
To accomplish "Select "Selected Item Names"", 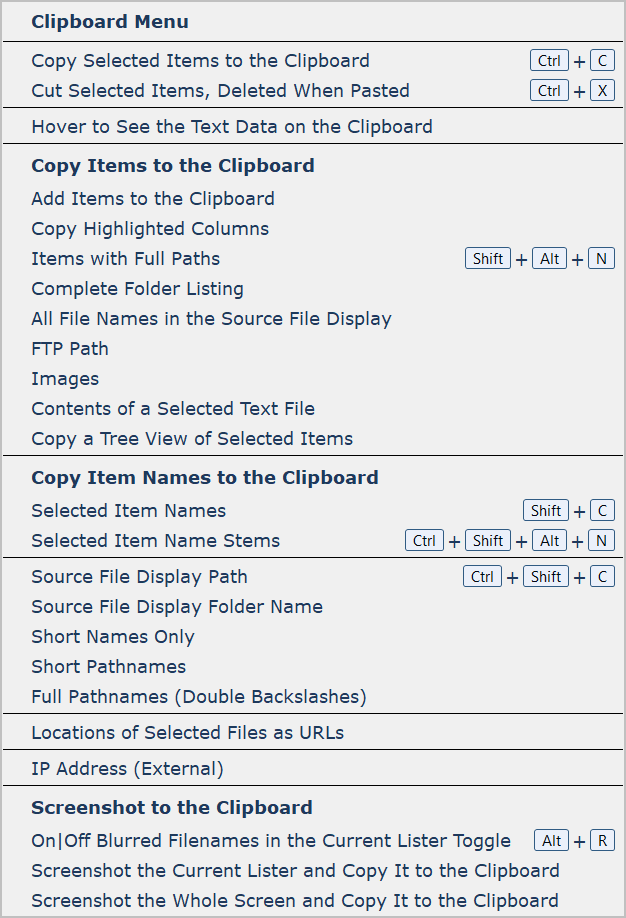I will (x=128, y=510).
